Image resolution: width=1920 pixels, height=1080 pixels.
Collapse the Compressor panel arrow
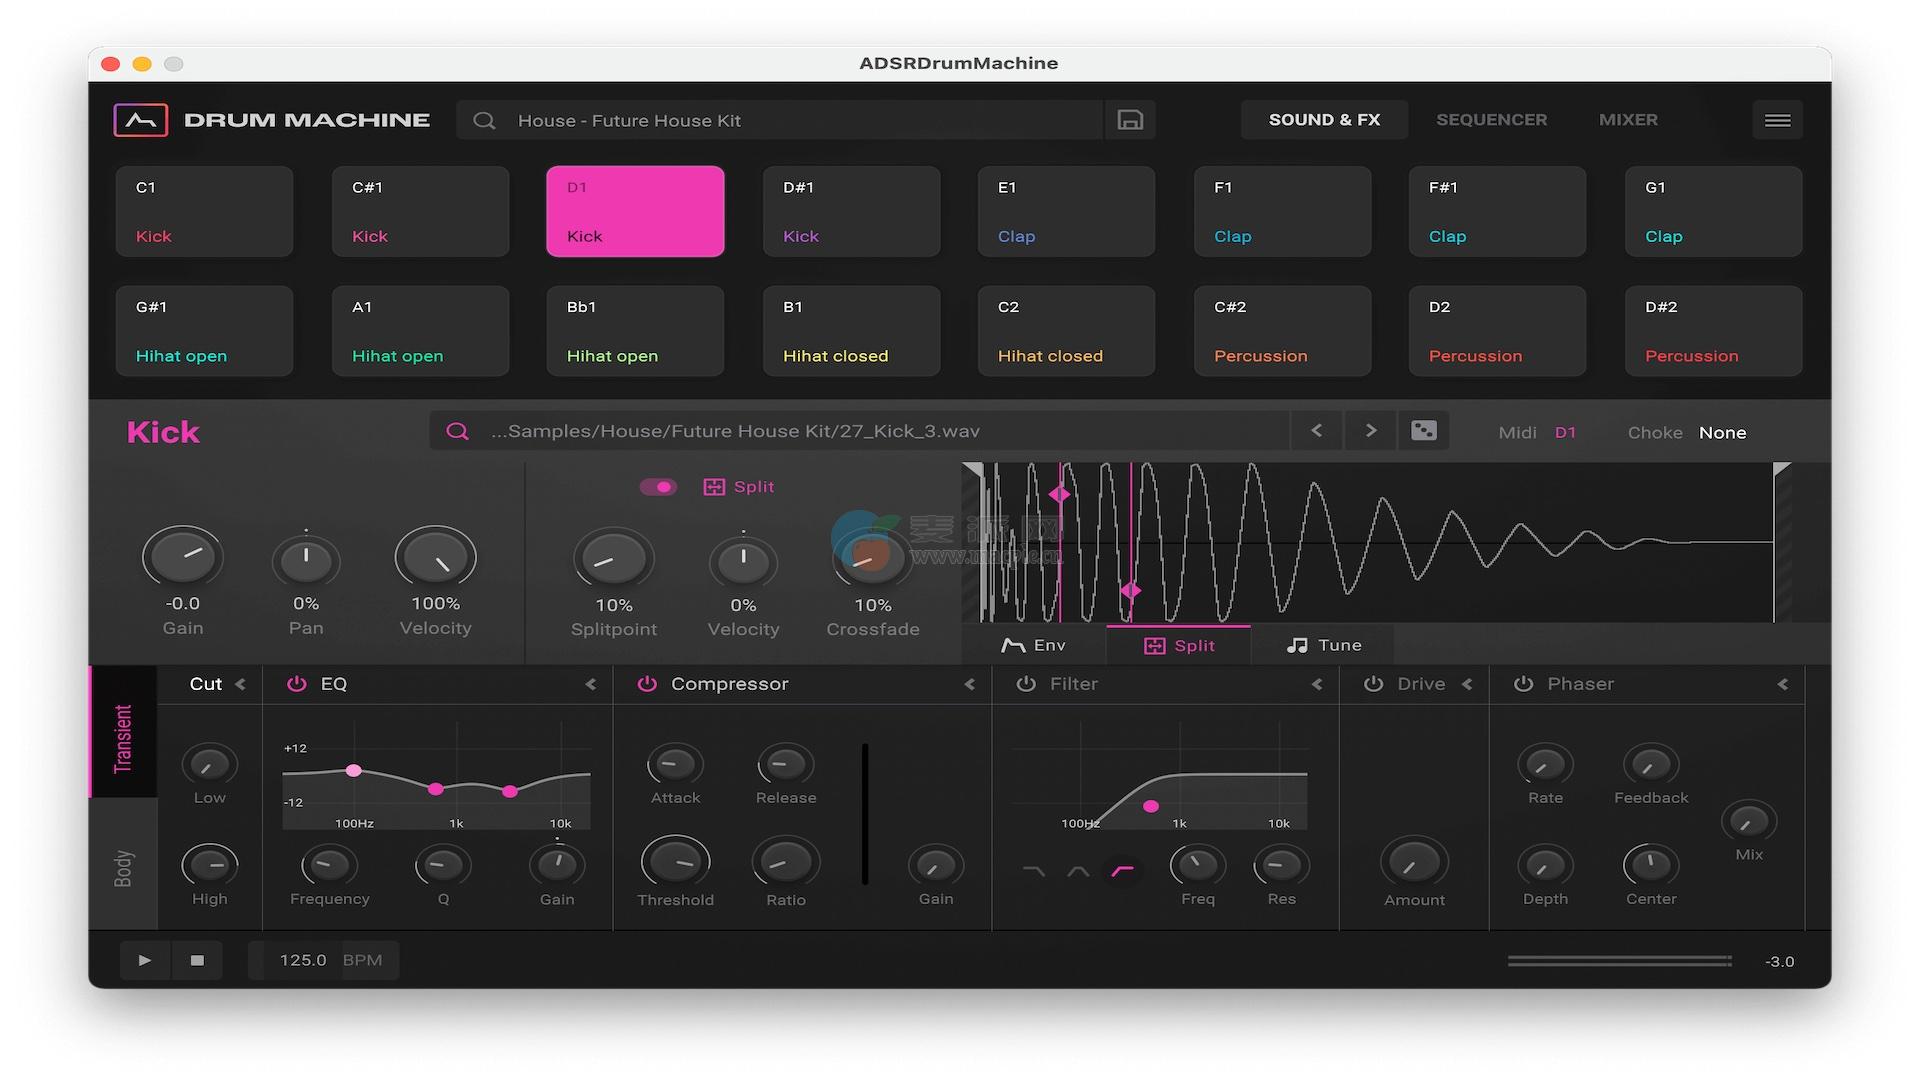coord(969,684)
